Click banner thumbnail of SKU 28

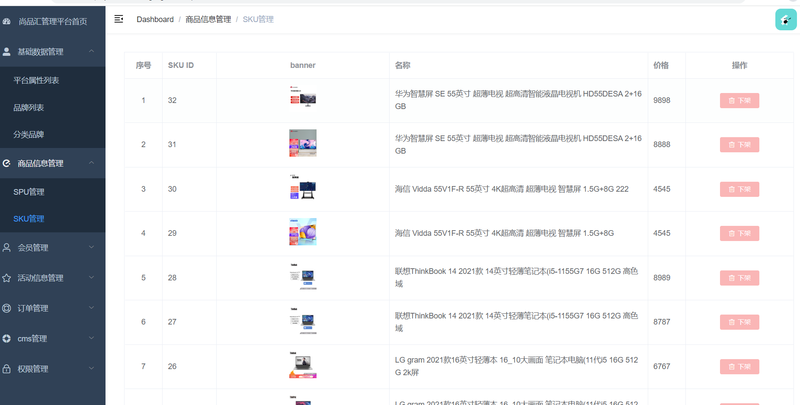[303, 276]
